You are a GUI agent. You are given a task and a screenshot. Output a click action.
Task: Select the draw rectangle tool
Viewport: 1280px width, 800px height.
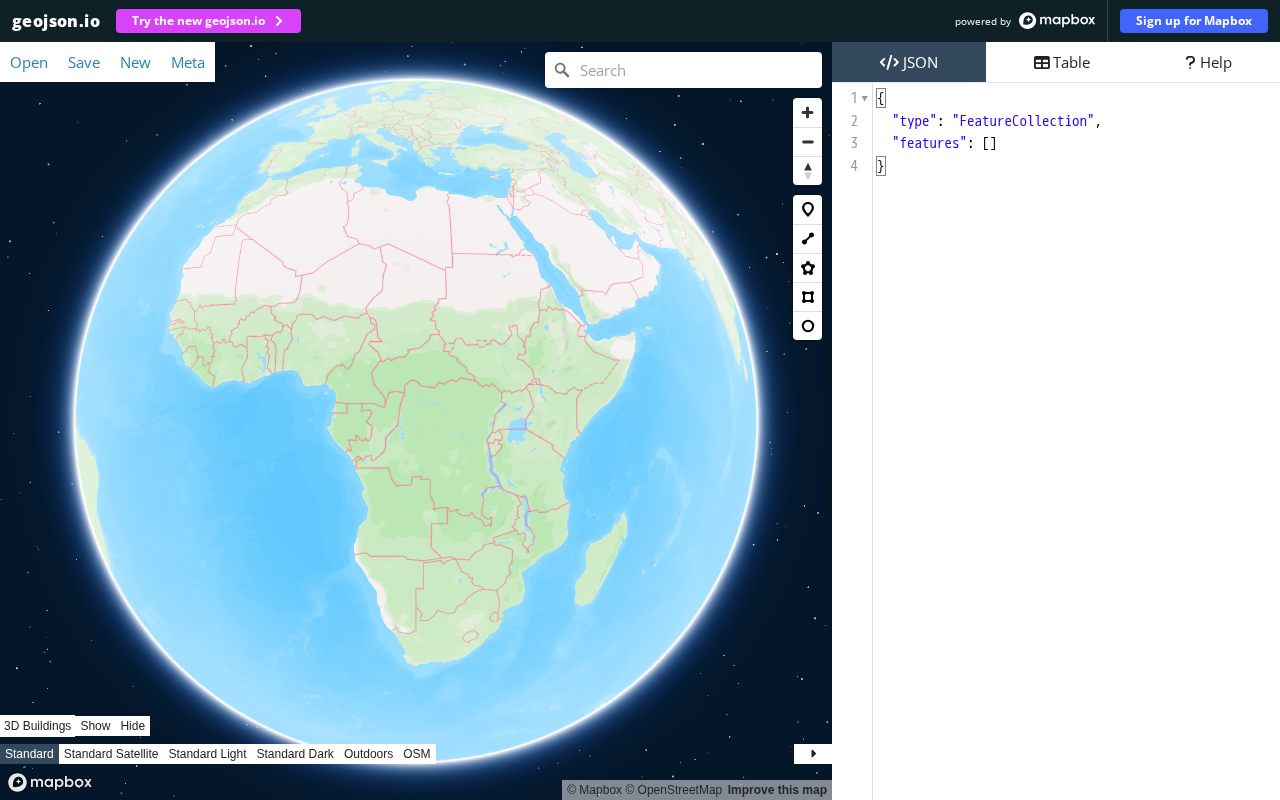coord(807,297)
